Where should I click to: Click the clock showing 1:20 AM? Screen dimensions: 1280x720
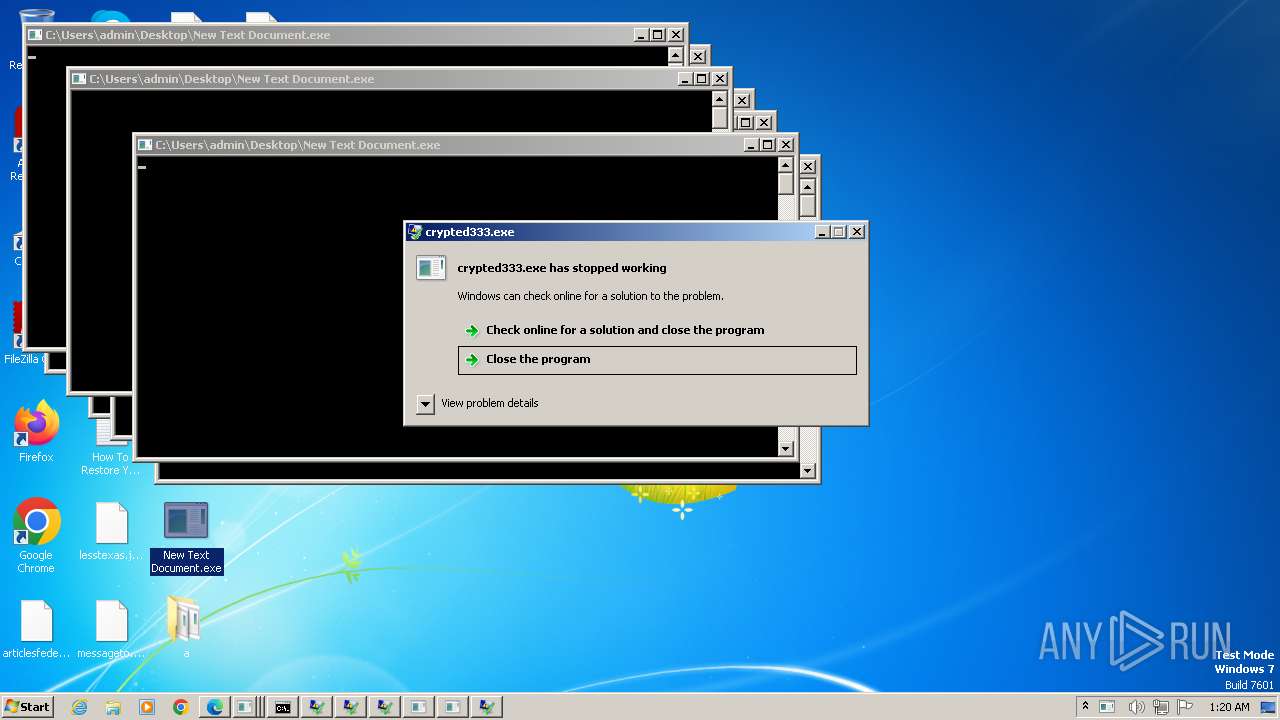coord(1229,707)
